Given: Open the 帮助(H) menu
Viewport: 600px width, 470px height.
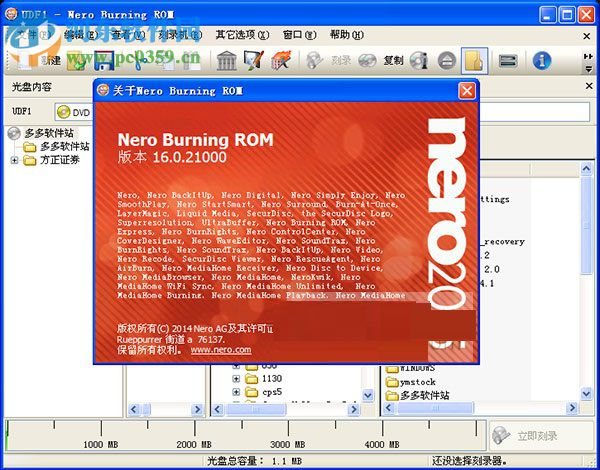Looking at the screenshot, I should click(x=347, y=35).
